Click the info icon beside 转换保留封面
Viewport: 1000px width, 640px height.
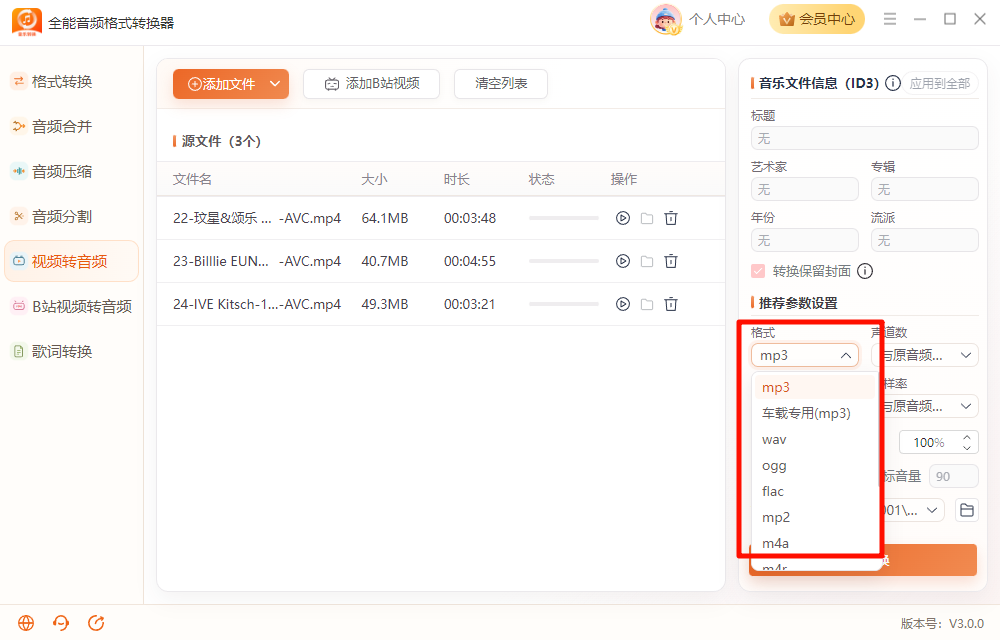[865, 271]
